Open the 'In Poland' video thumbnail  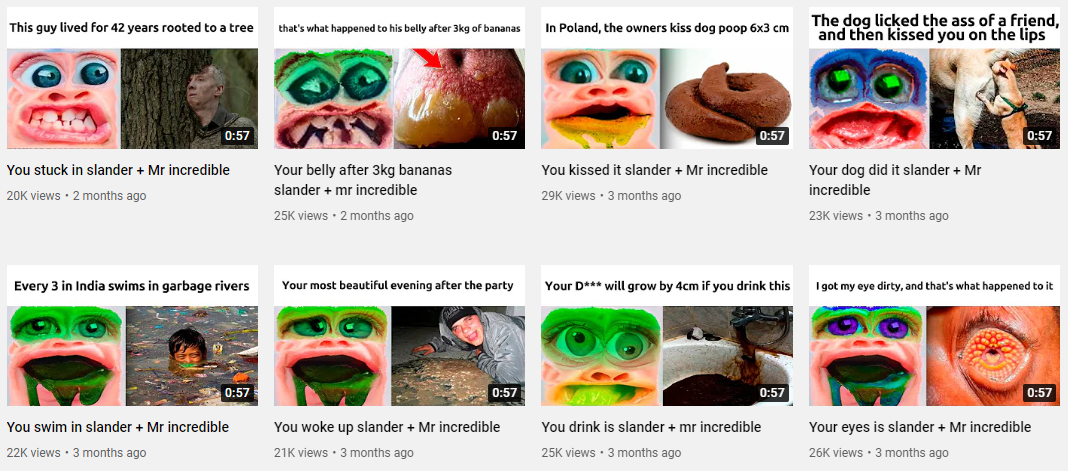(667, 78)
